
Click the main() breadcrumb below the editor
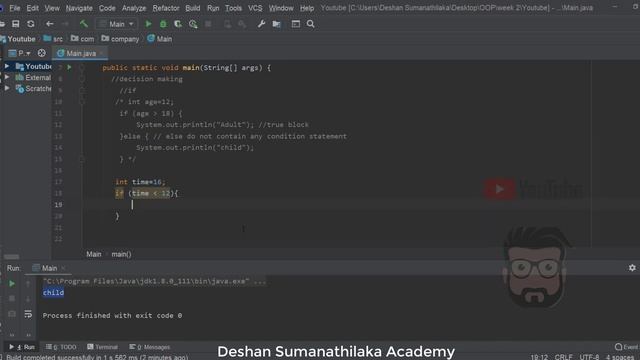click(121, 254)
